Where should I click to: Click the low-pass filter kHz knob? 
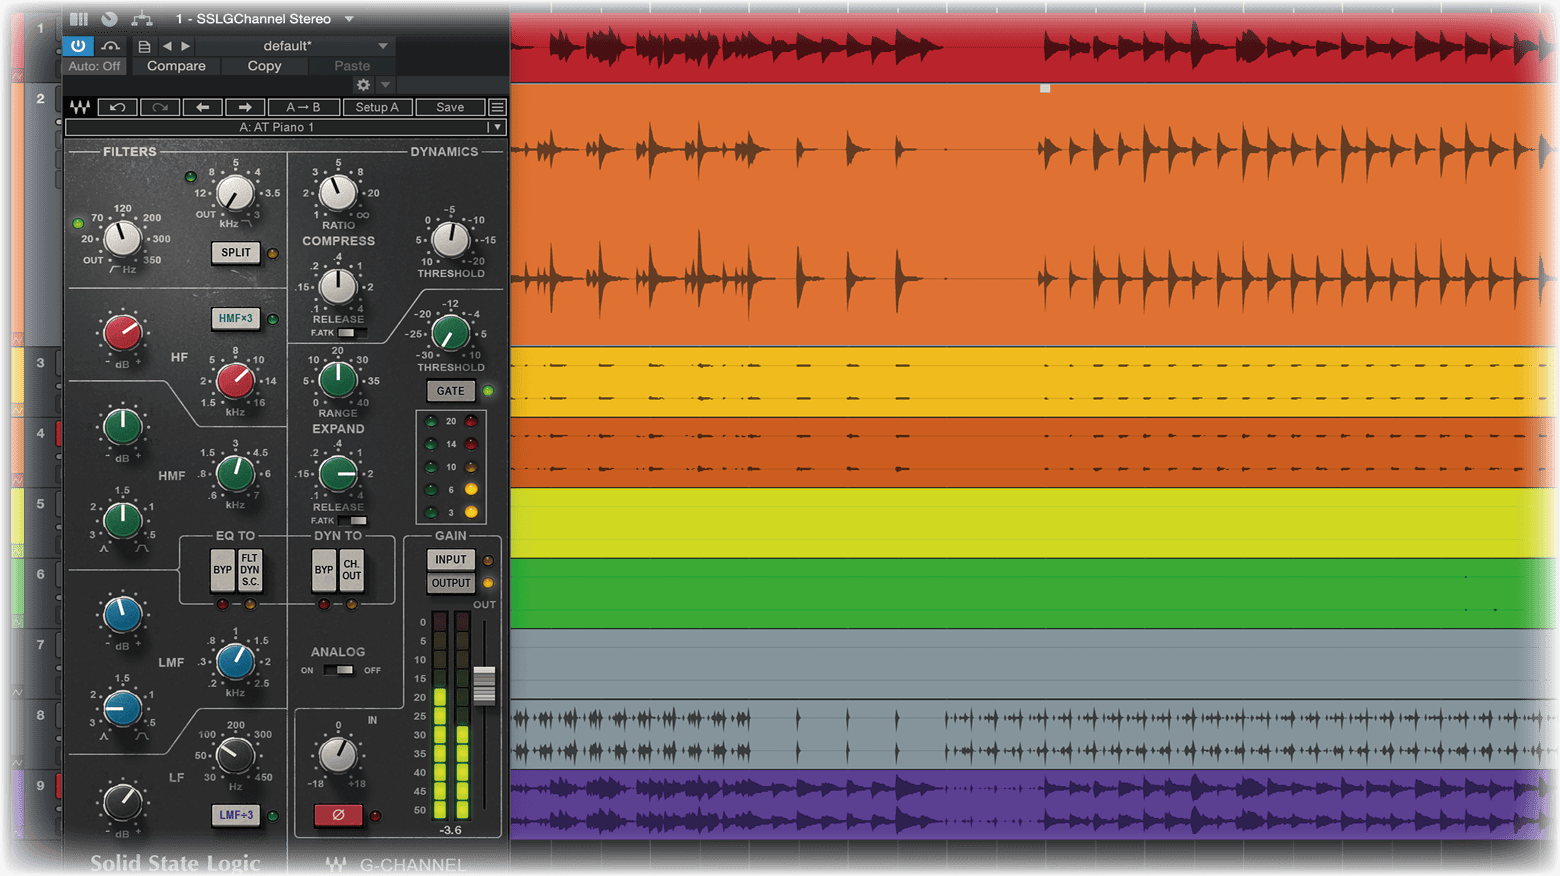pyautogui.click(x=235, y=193)
